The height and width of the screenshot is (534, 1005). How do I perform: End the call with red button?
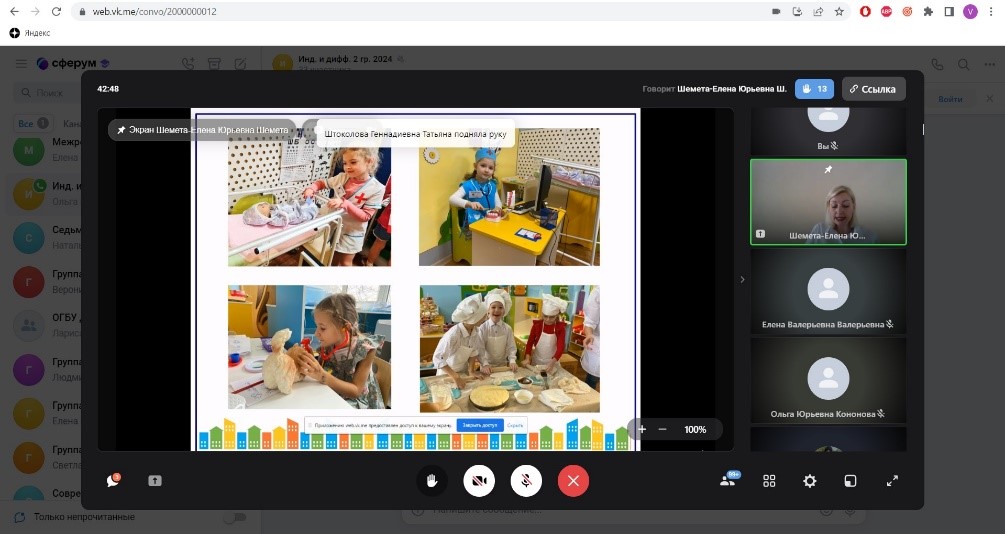573,481
